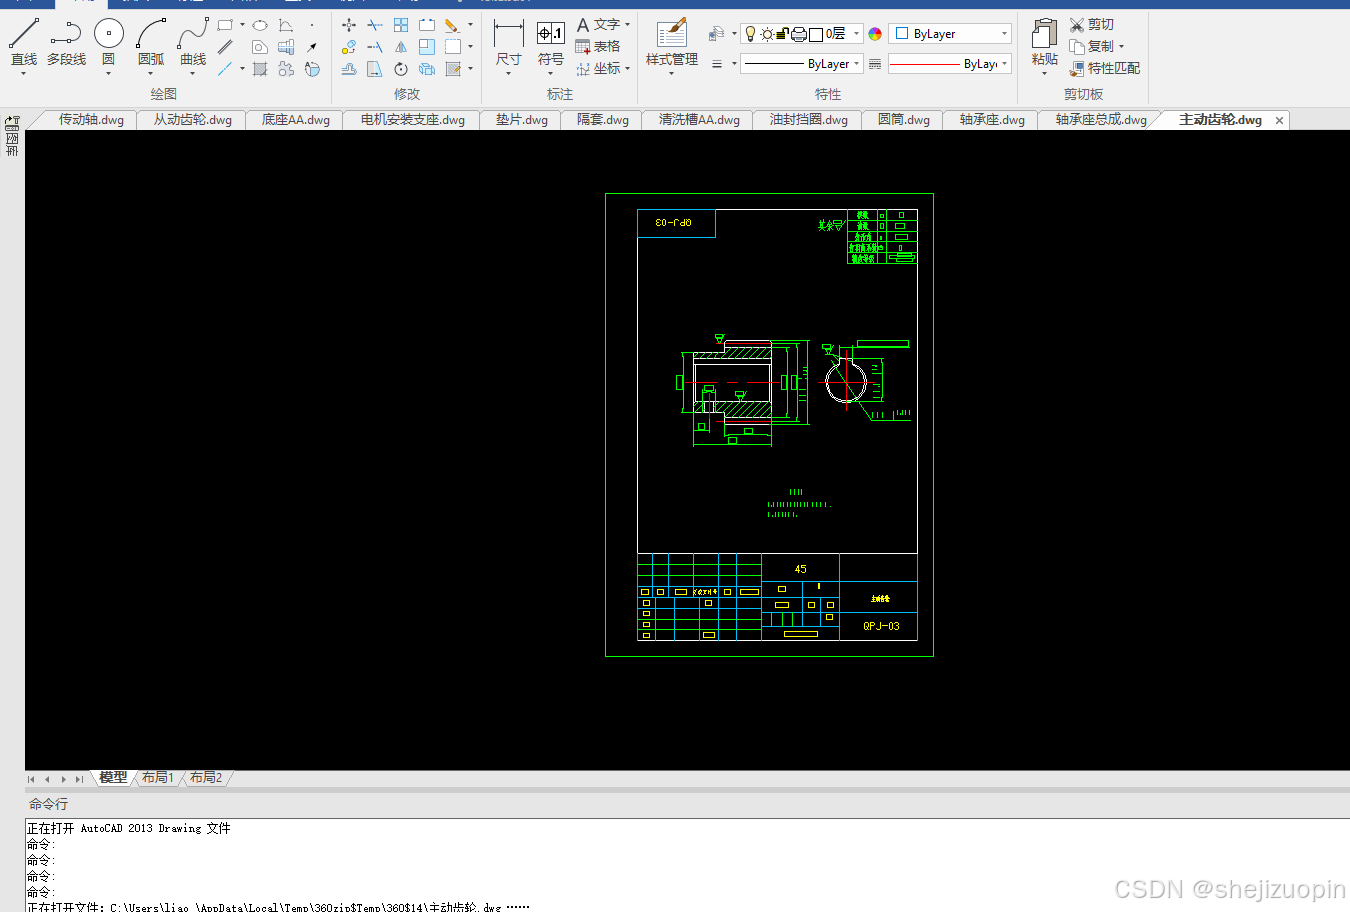The image size is (1350, 912).
Task: Switch to the 从动齿轮.dwg tab
Action: click(192, 120)
